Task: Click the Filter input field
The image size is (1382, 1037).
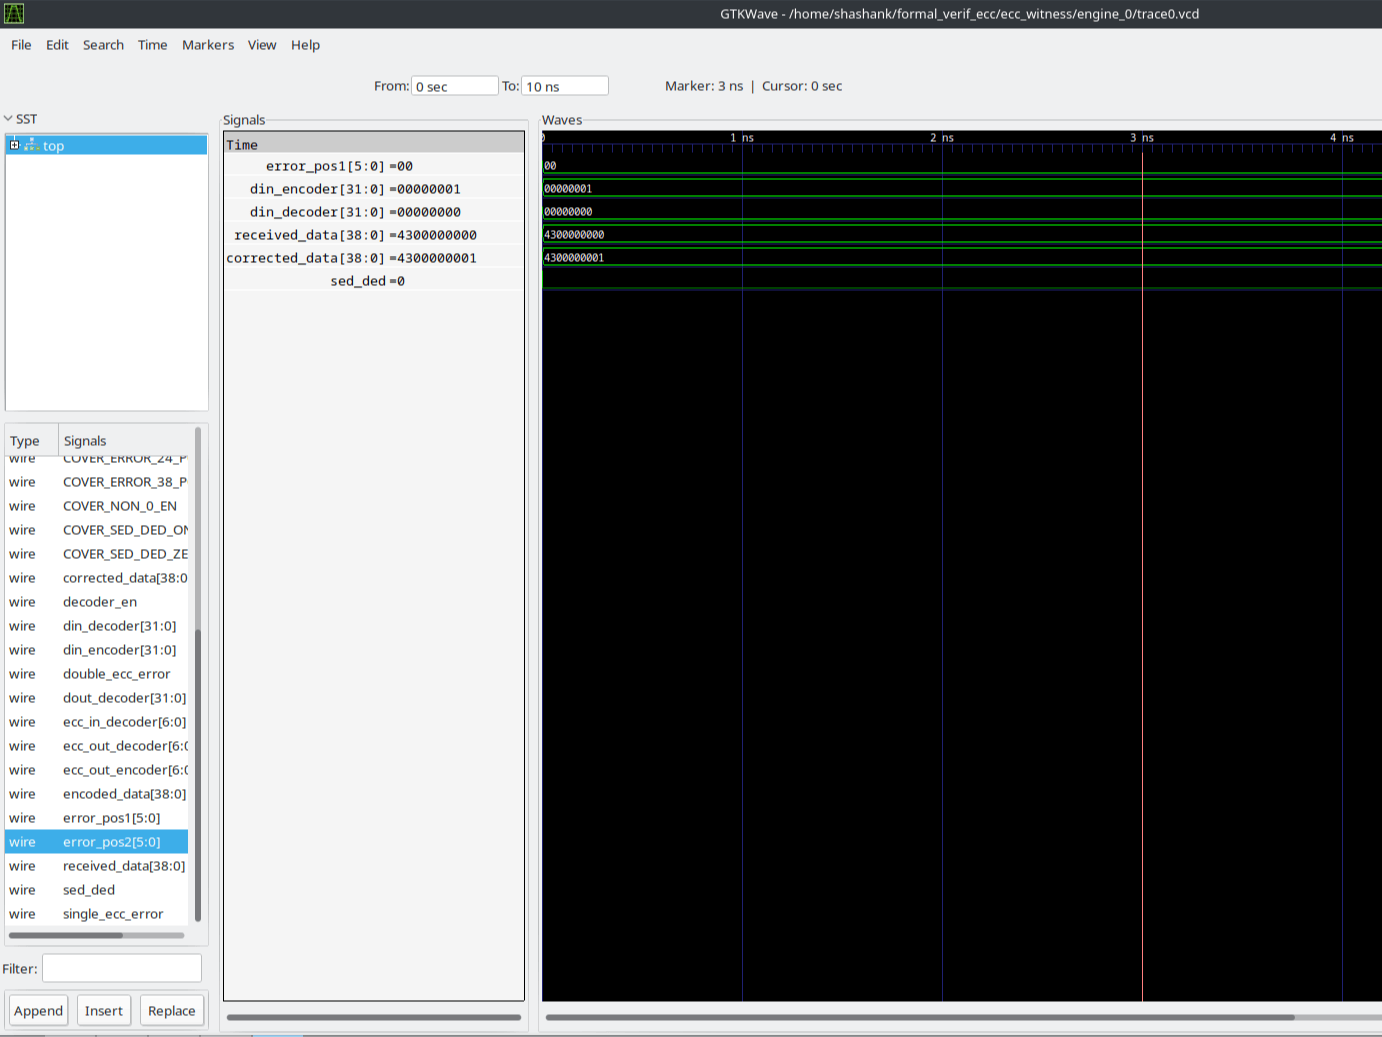Action: 121,967
